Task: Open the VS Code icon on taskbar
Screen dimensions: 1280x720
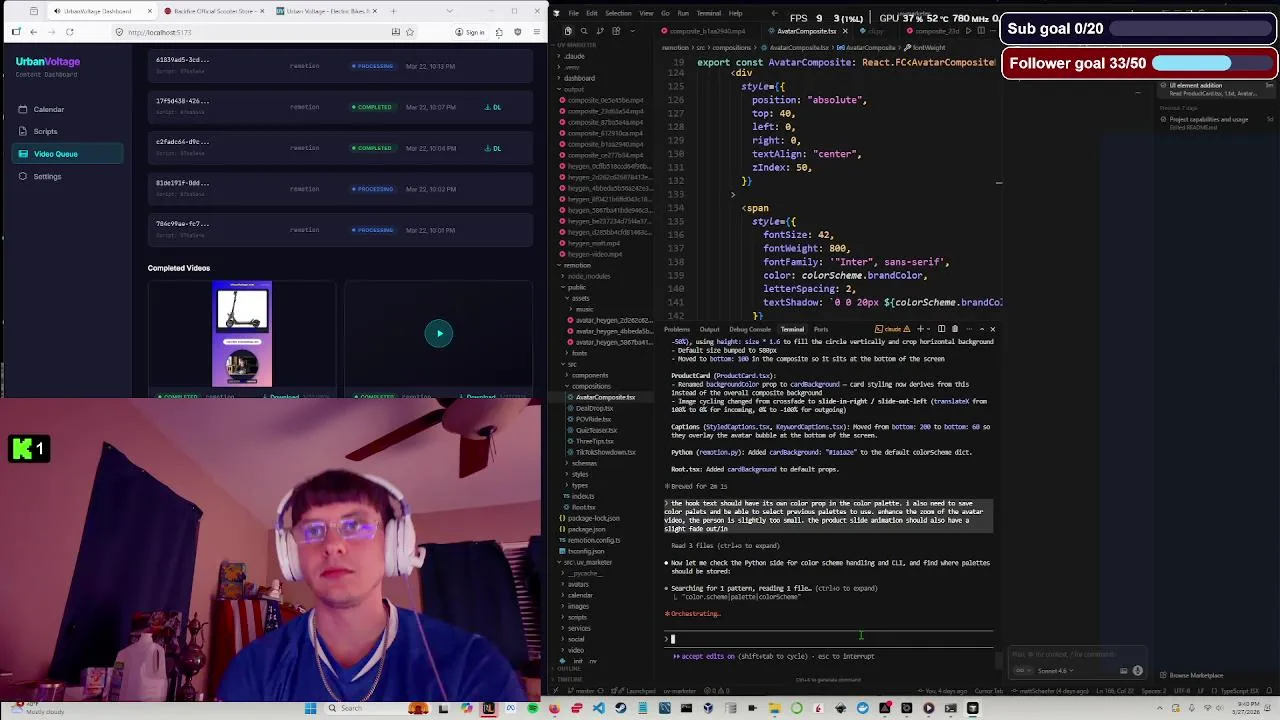Action: (x=598, y=708)
